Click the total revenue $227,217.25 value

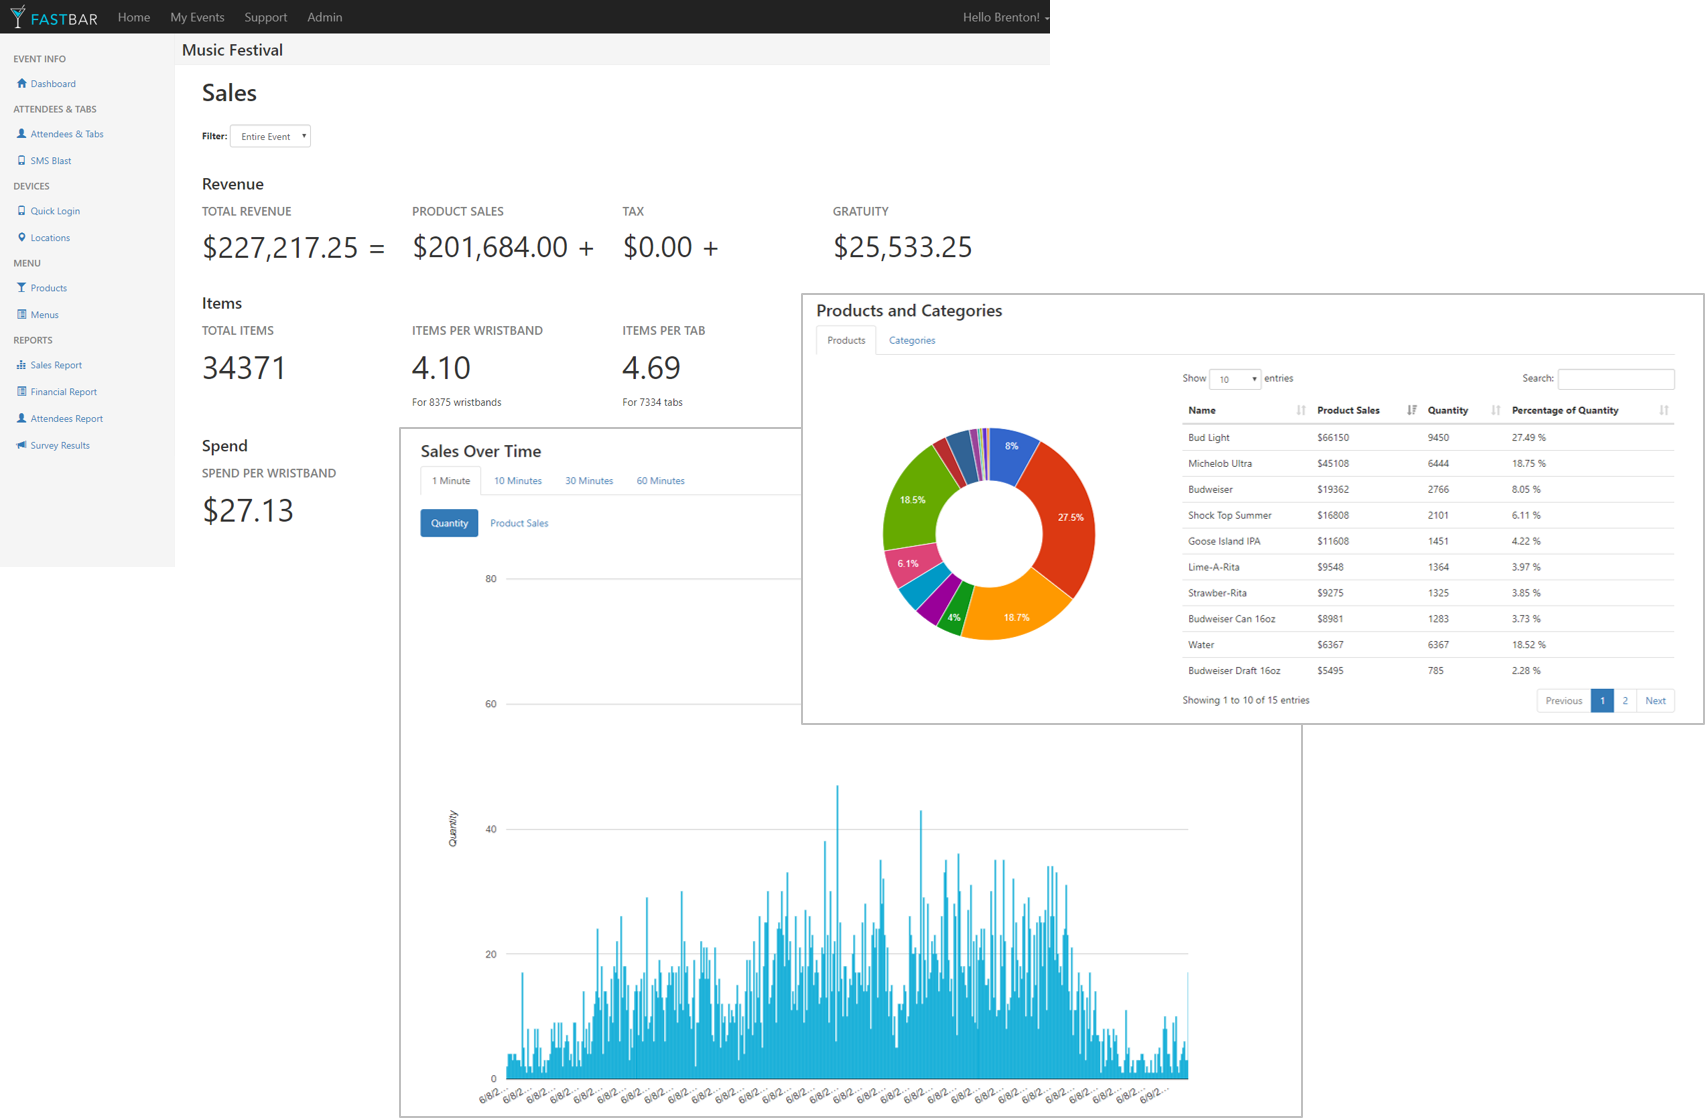(280, 247)
